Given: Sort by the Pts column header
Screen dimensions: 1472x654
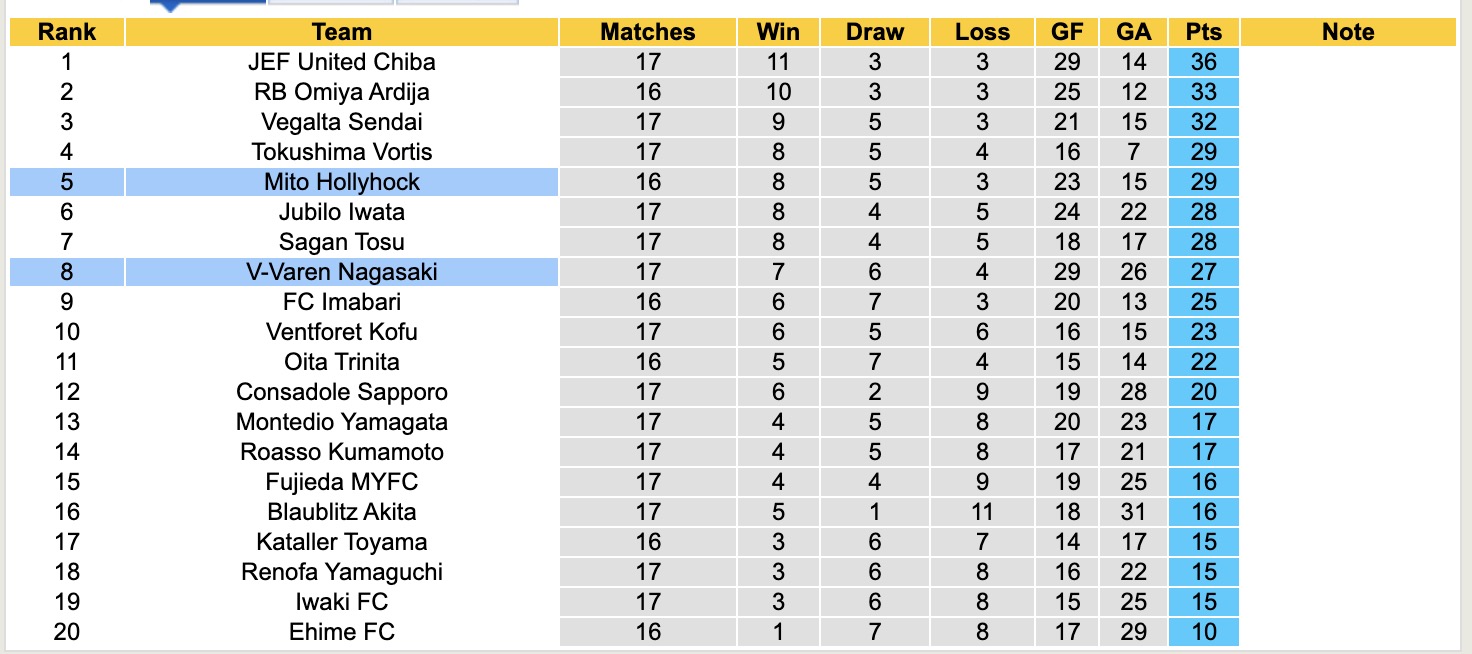Looking at the screenshot, I should [1203, 32].
